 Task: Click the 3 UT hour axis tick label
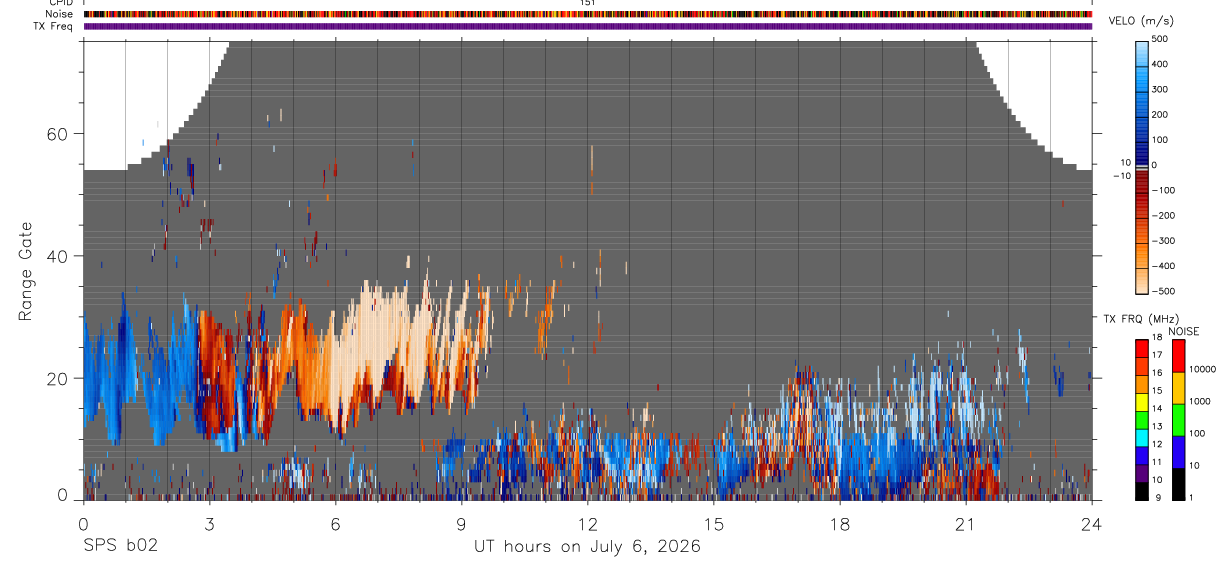point(209,522)
